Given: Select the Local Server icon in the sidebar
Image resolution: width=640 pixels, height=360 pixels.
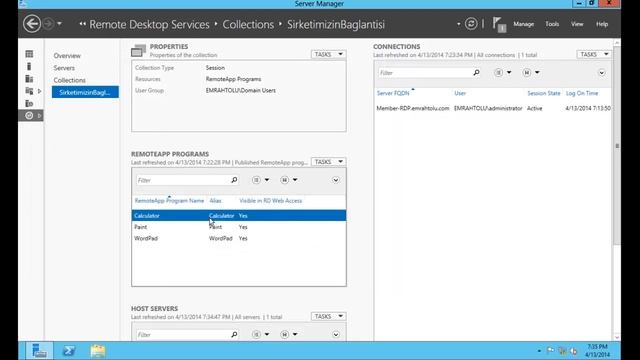Looking at the screenshot, I should (x=29, y=66).
